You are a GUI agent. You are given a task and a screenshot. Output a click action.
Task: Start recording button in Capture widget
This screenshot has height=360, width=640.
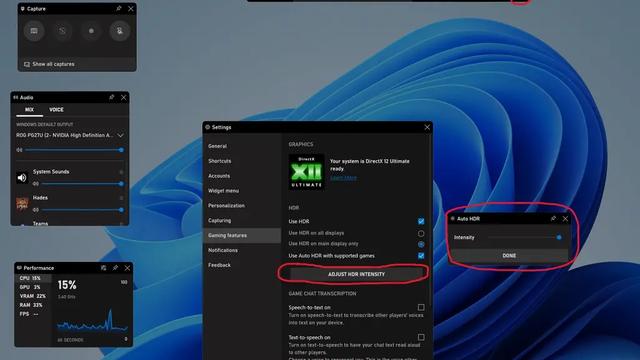coord(91,31)
